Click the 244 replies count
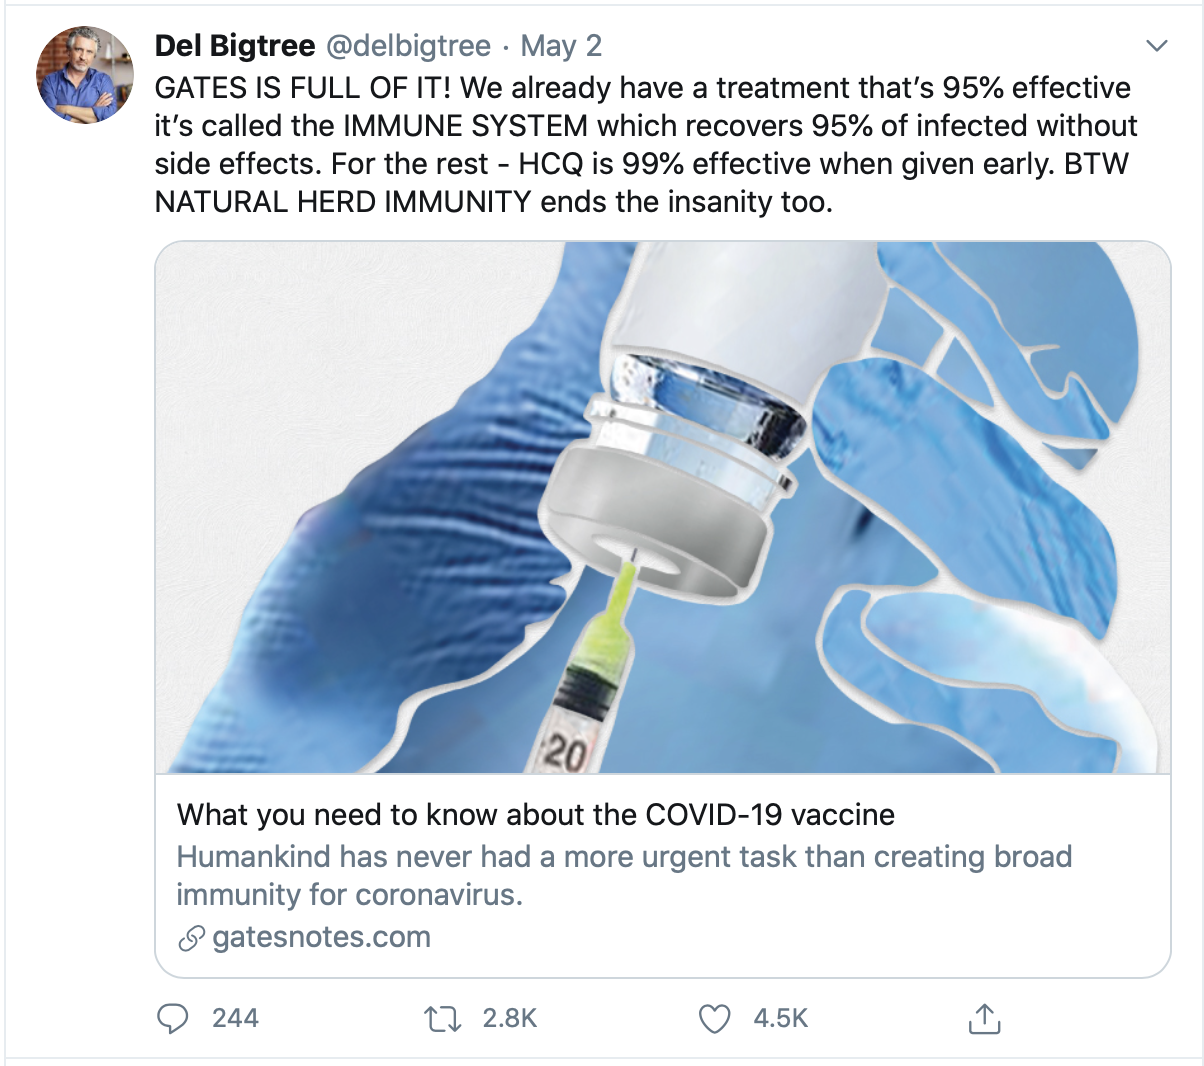Screen dimensions: 1204x1066 pyautogui.click(x=235, y=1018)
